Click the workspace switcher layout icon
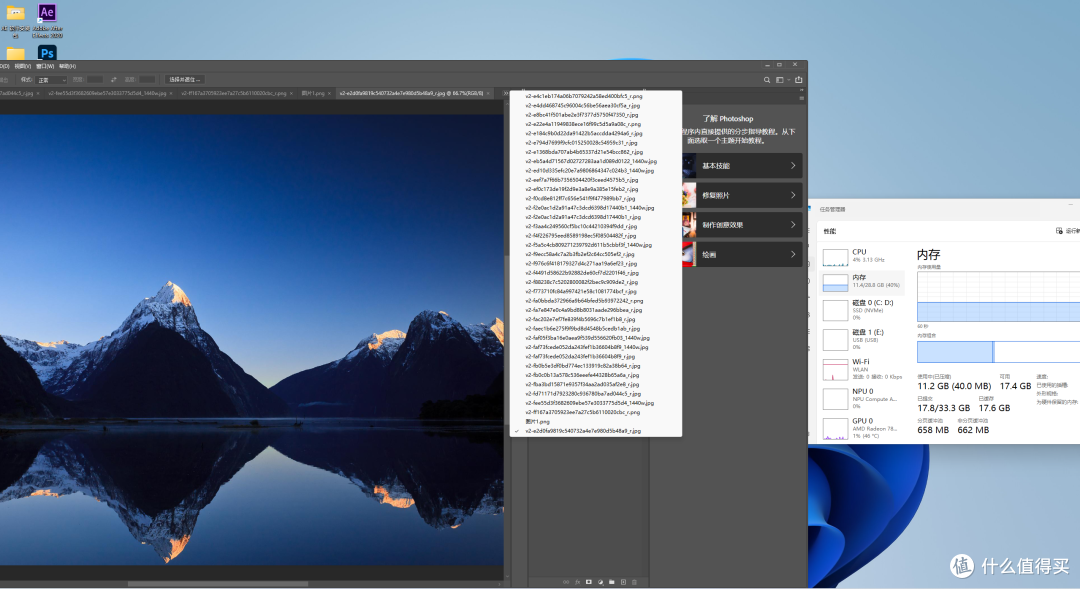1080x589 pixels. 780,80
